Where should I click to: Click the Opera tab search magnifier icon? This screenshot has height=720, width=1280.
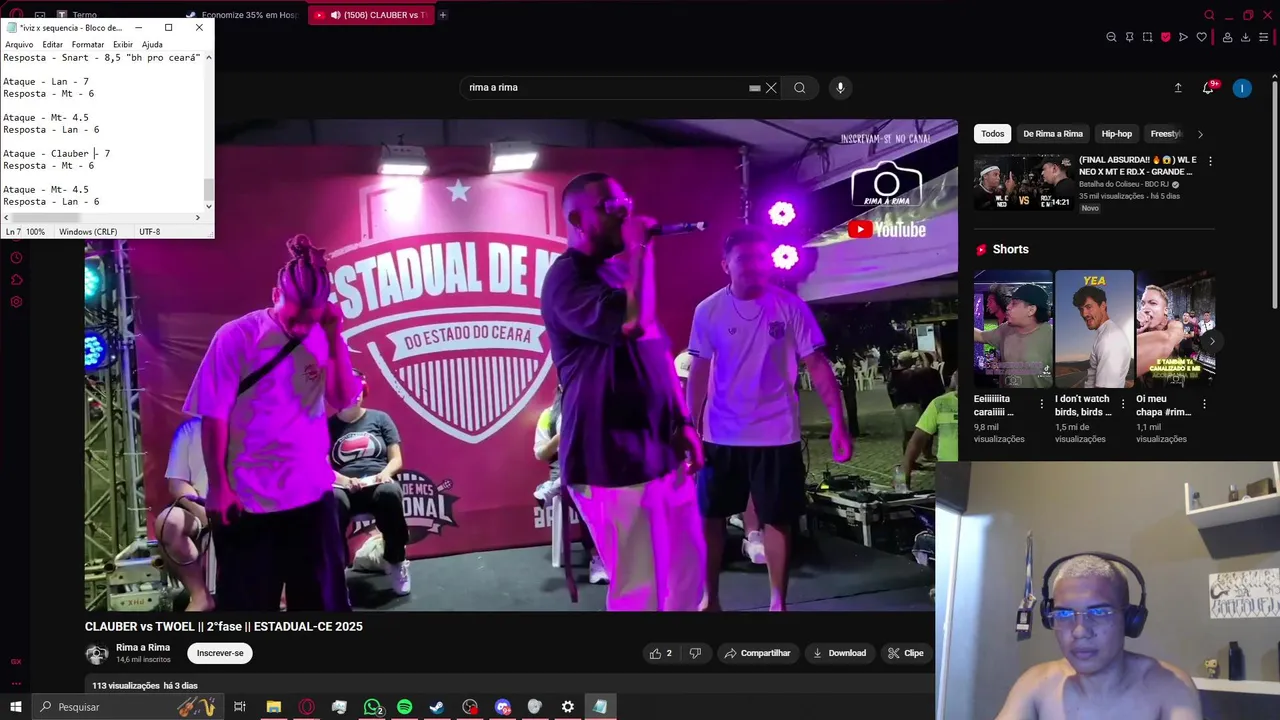point(1209,15)
